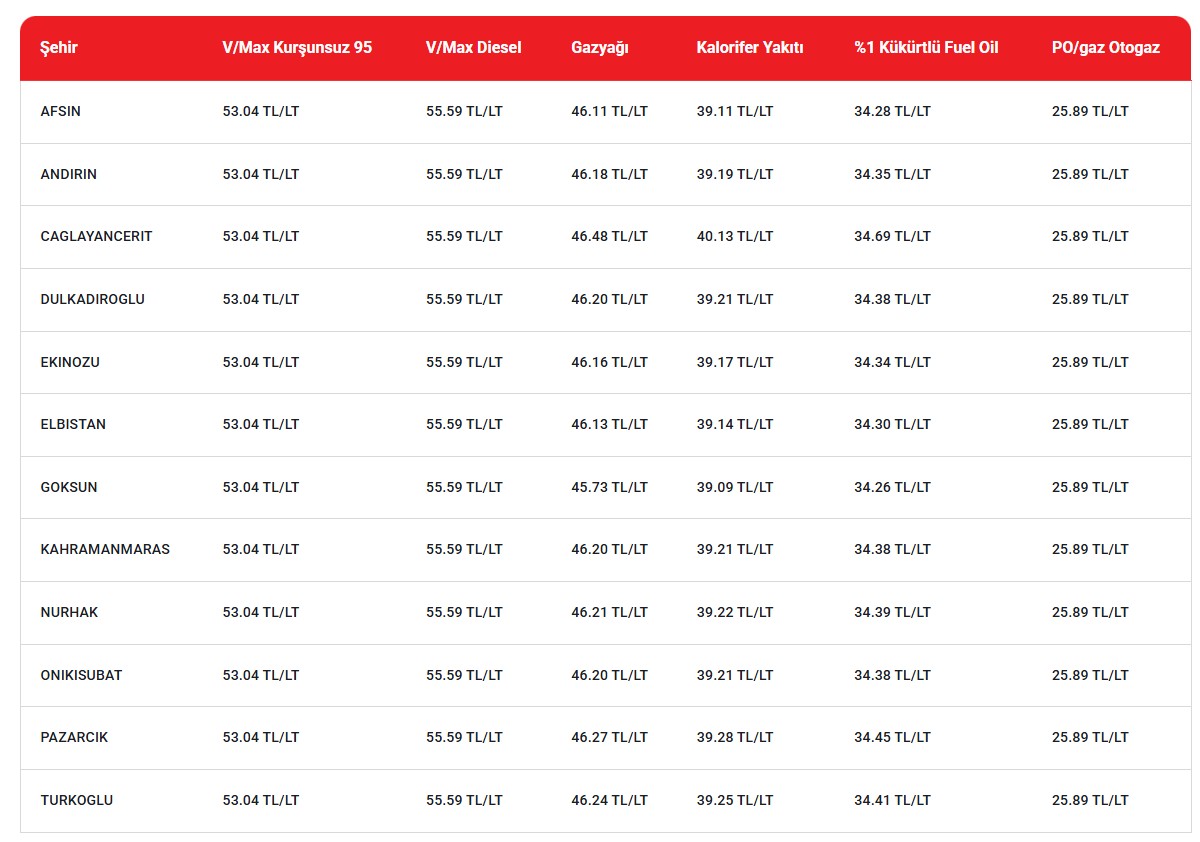Image resolution: width=1200 pixels, height=842 pixels.
Task: Select the DULKADIROGLU city cell
Action: [92, 299]
